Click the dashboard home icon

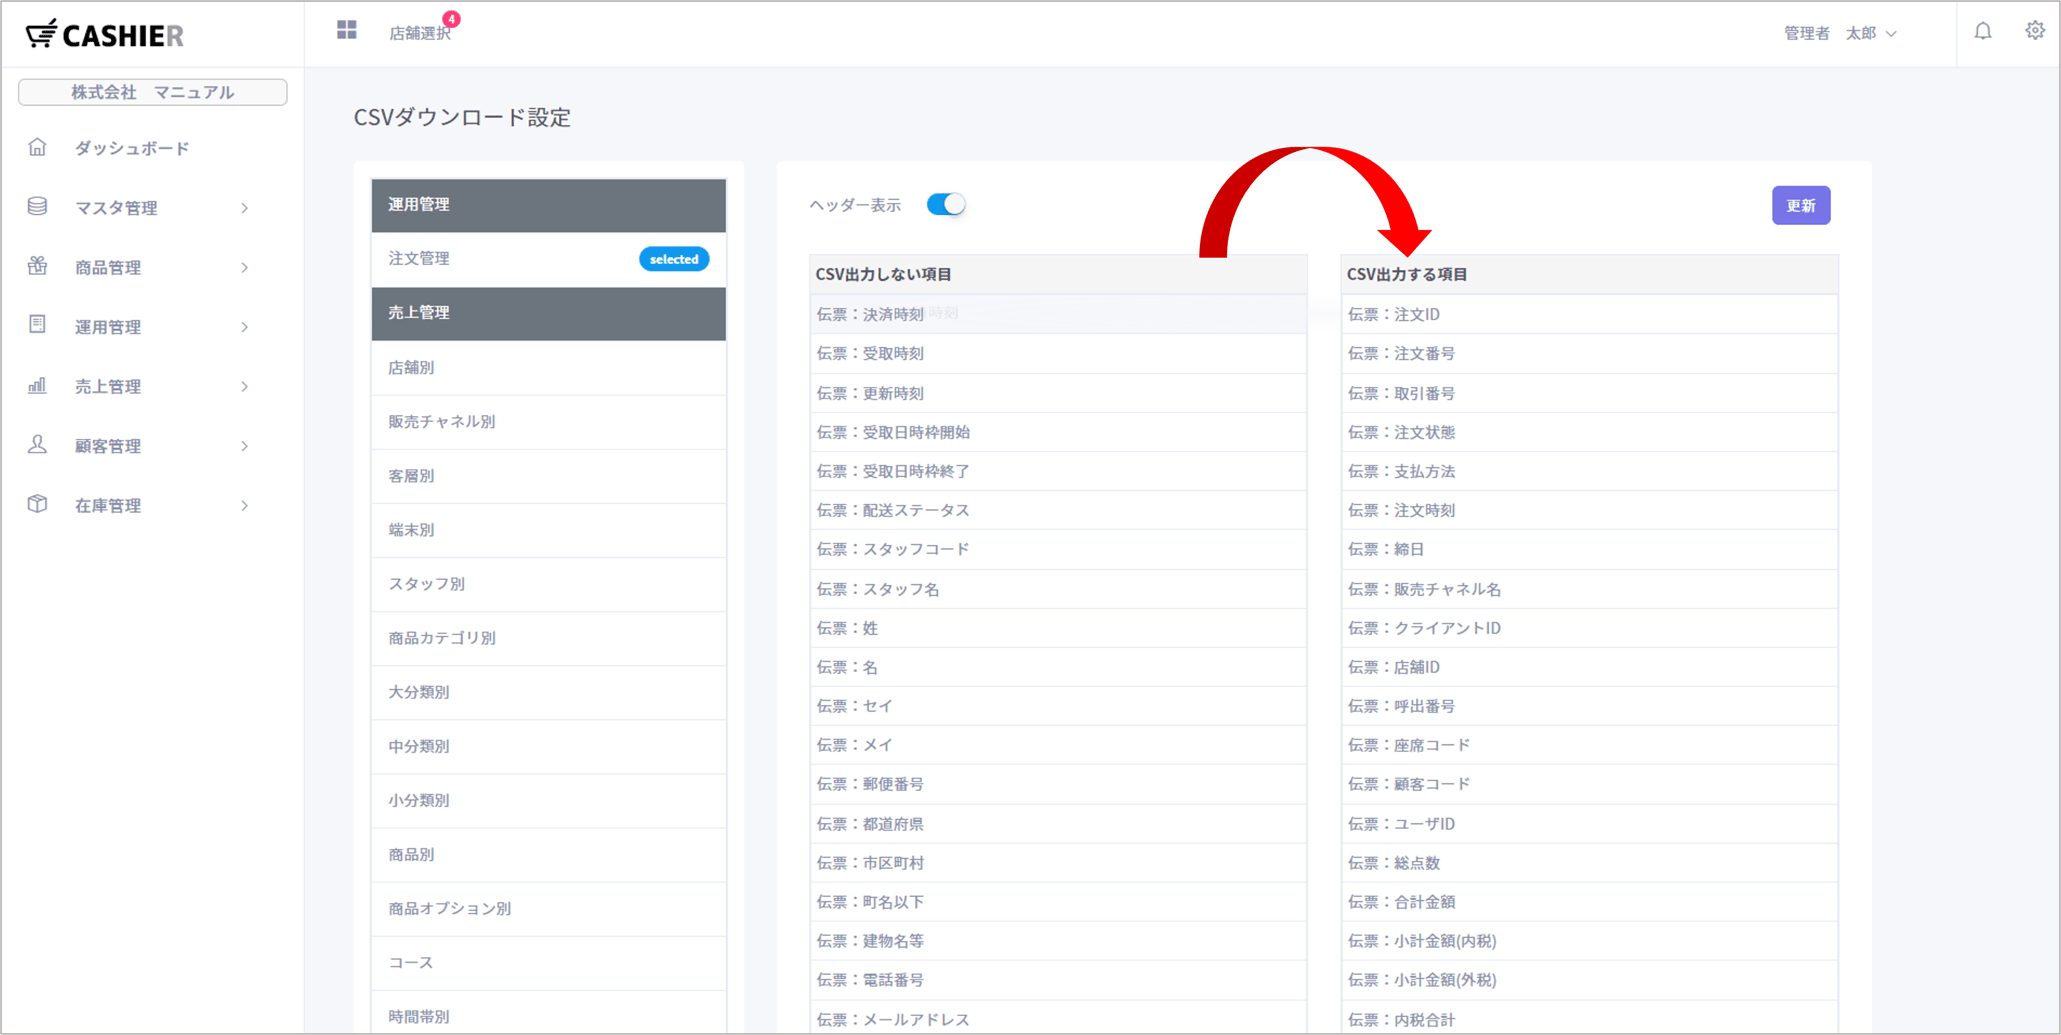click(x=37, y=148)
